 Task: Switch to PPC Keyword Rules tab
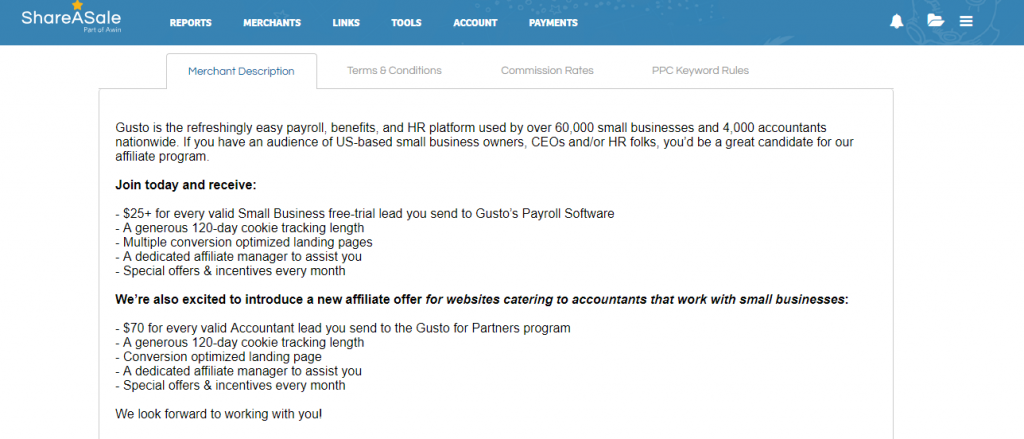[700, 71]
